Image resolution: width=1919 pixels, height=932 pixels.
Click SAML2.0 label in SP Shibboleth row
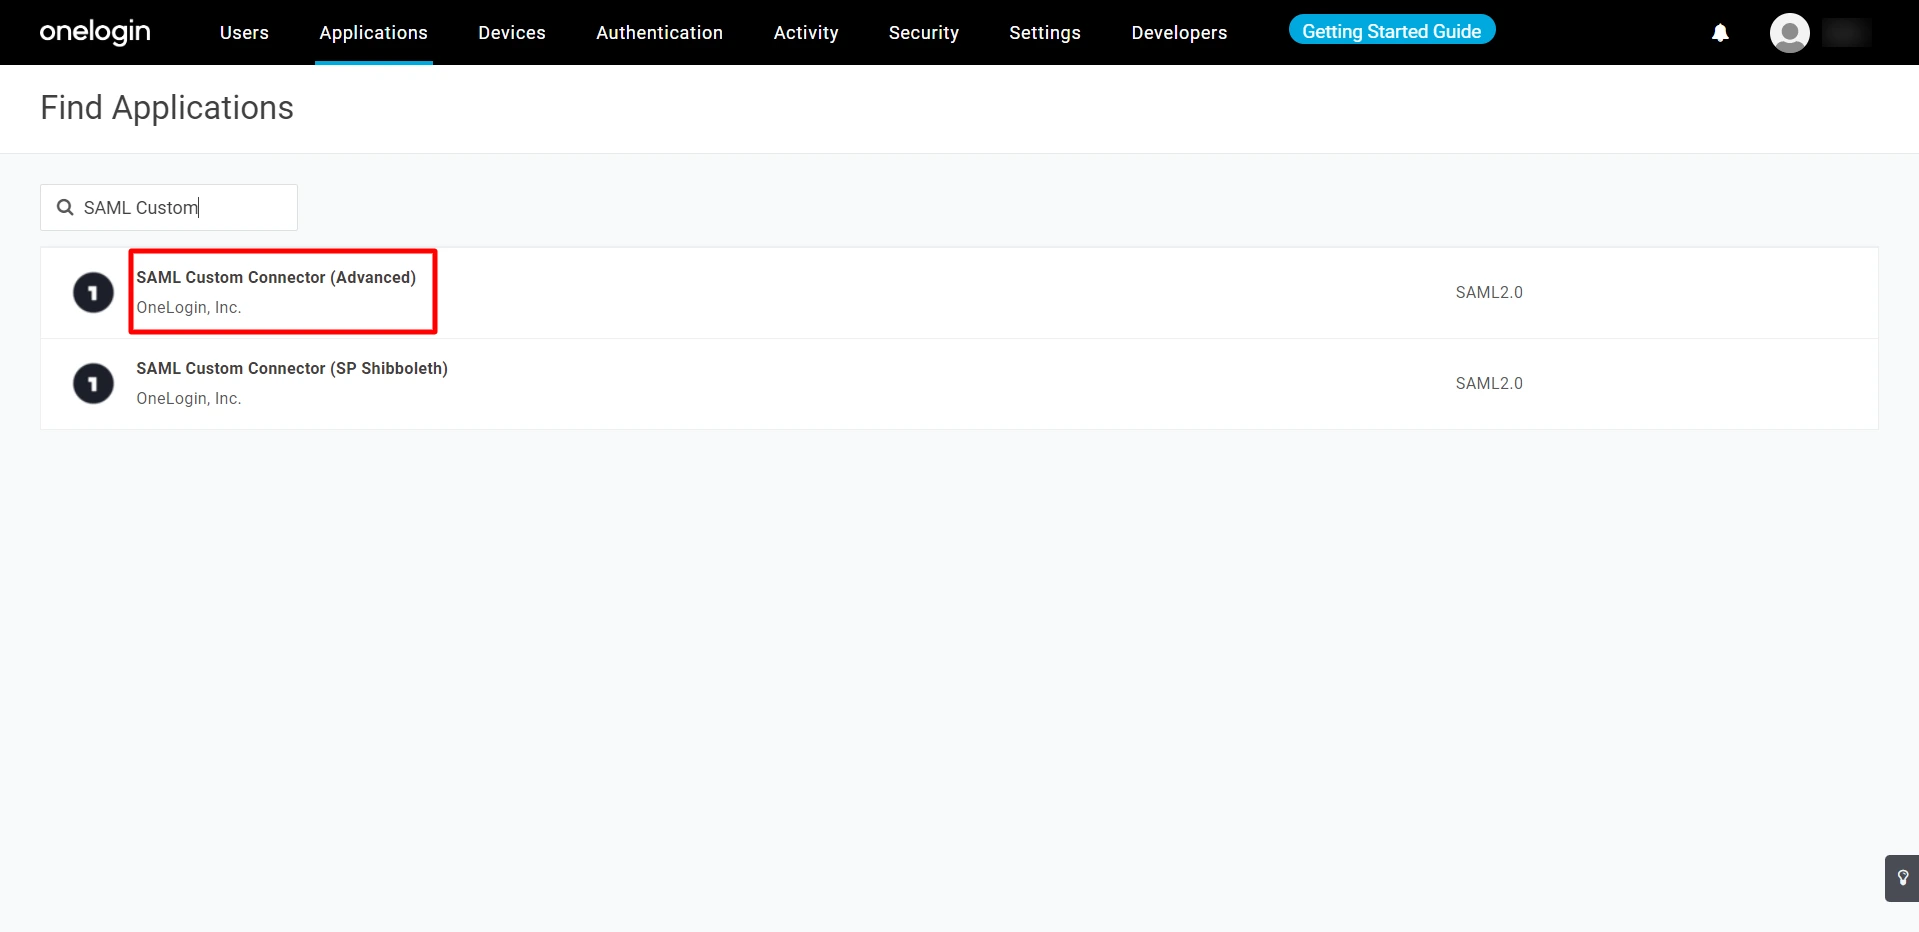(1489, 383)
